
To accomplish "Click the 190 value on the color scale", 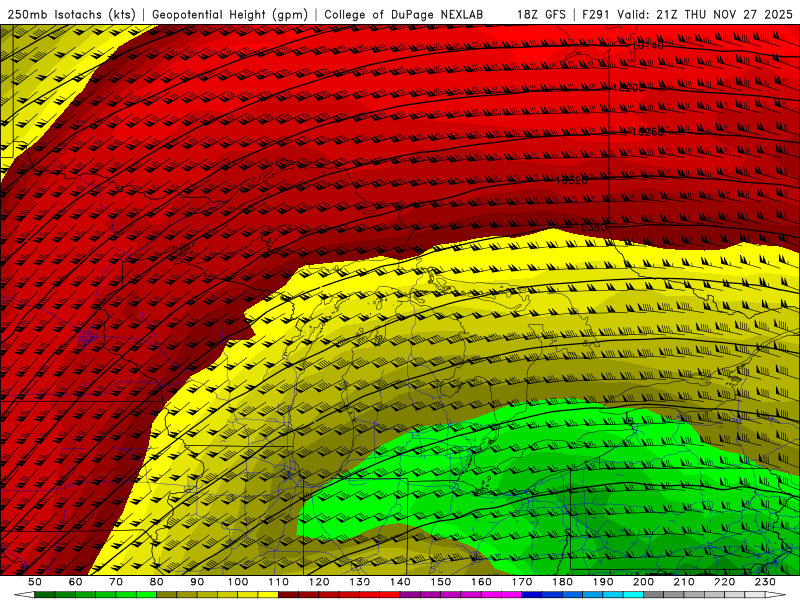I will 603,582.
